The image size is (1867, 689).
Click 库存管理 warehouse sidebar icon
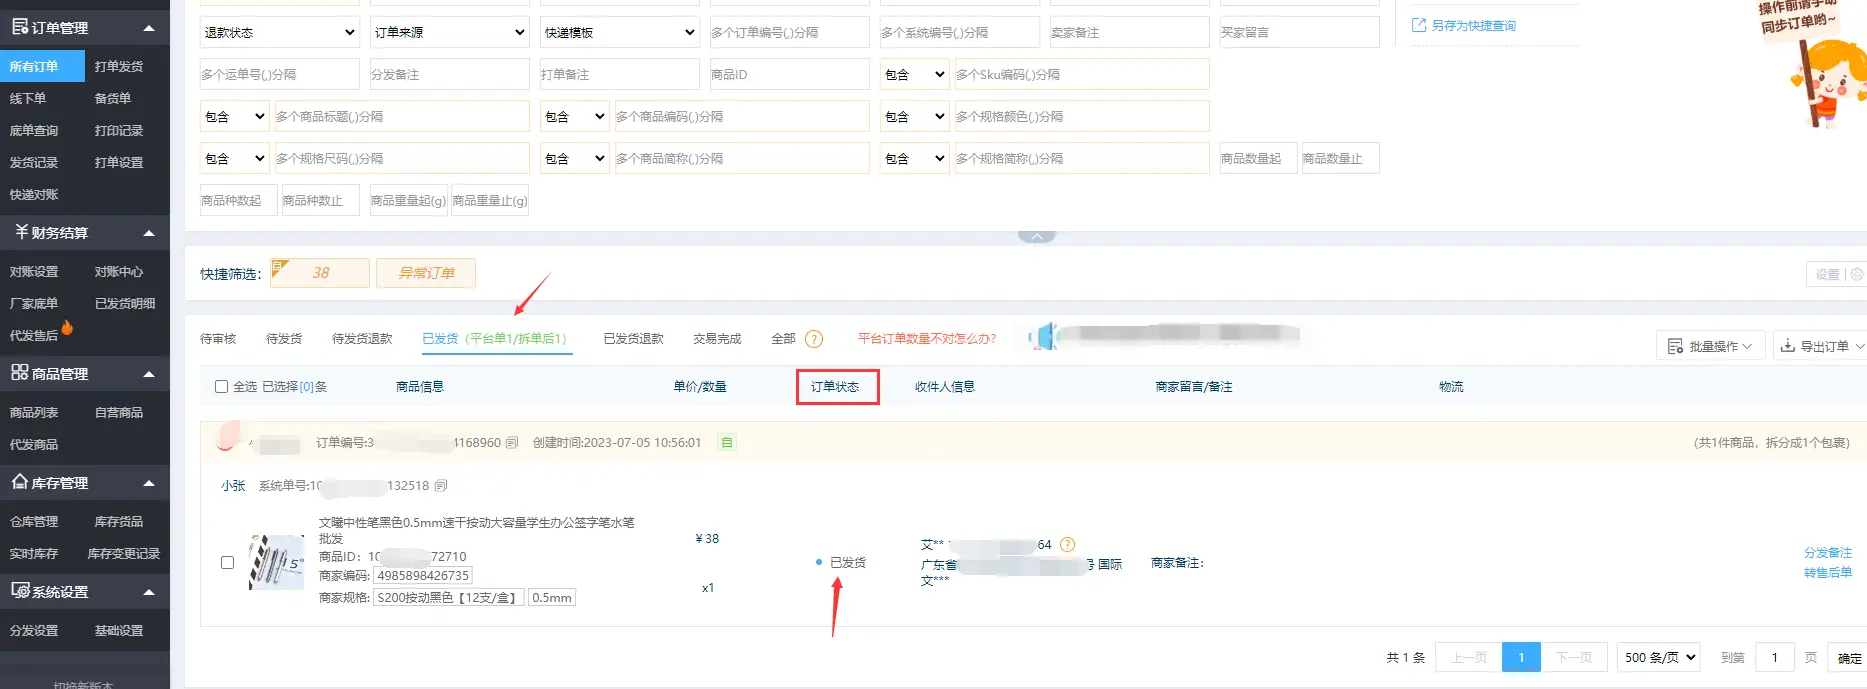(x=19, y=482)
